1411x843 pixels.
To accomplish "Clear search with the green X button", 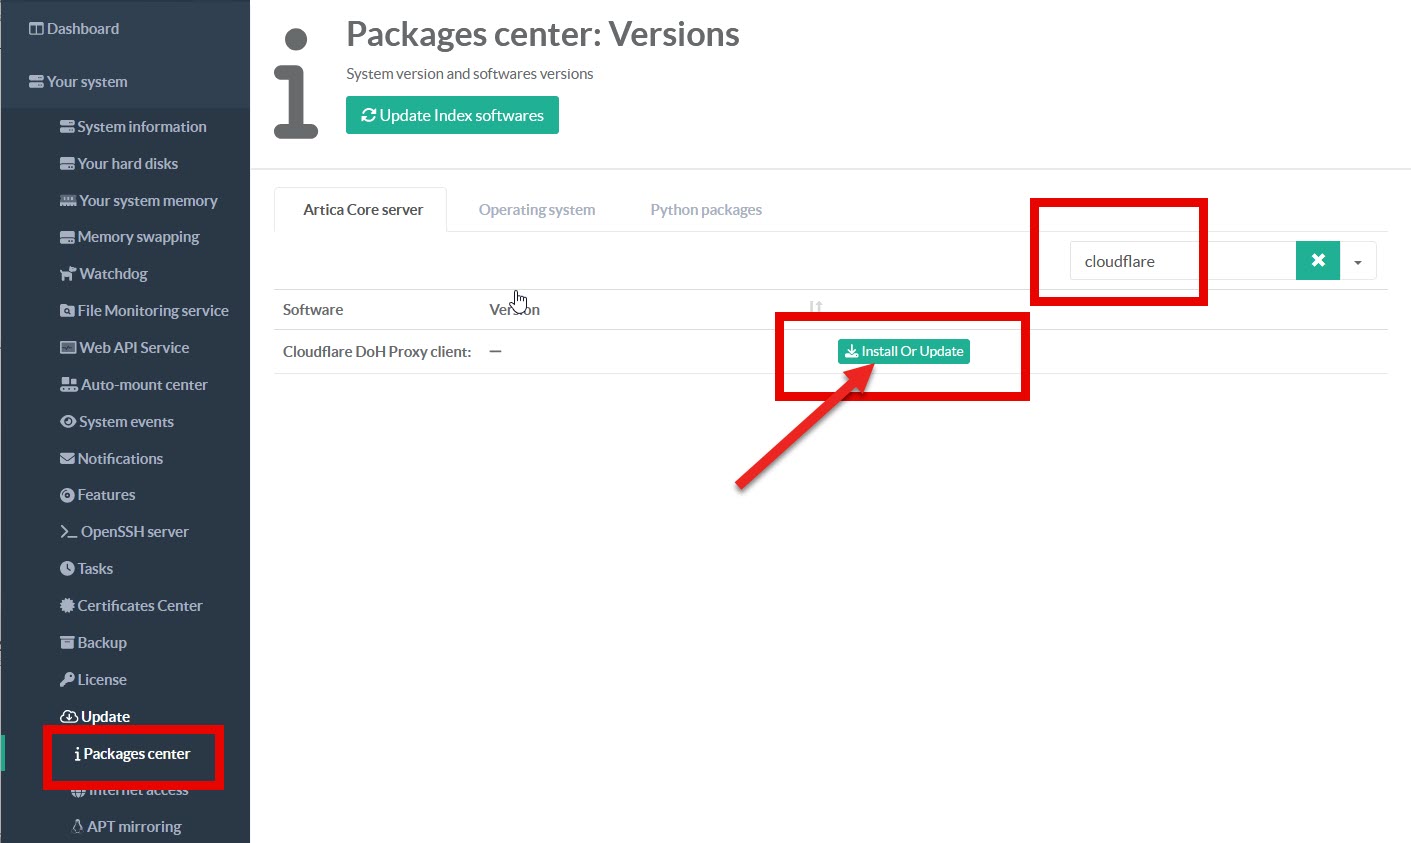I will click(1317, 261).
